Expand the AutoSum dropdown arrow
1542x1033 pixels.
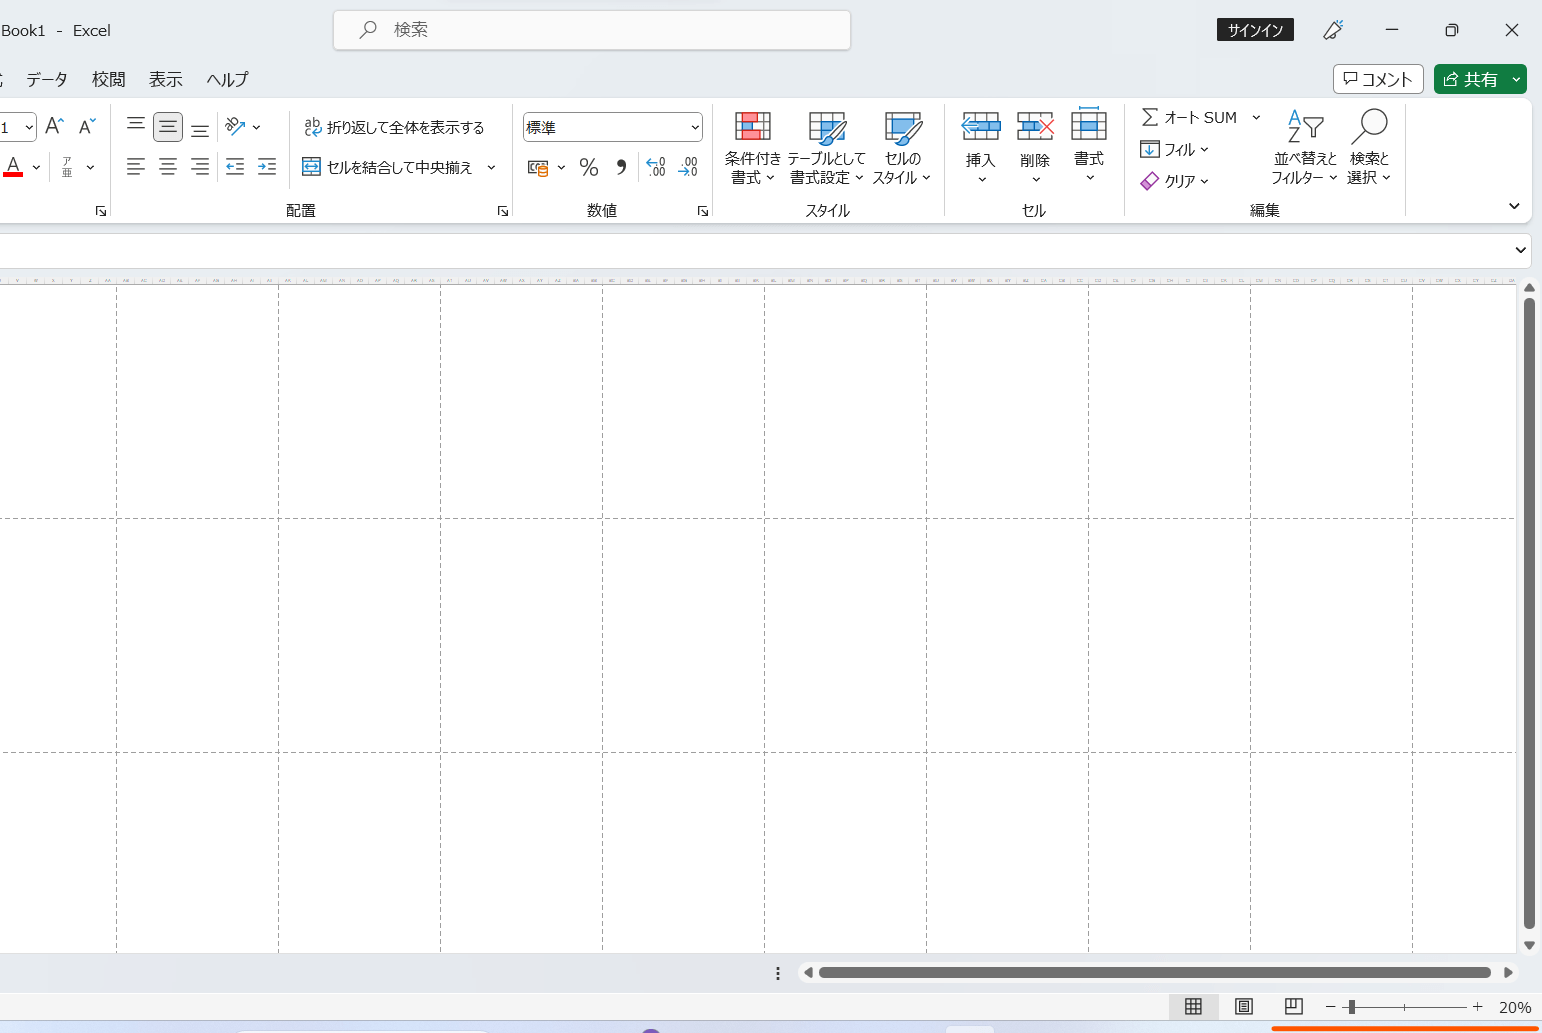1256,118
